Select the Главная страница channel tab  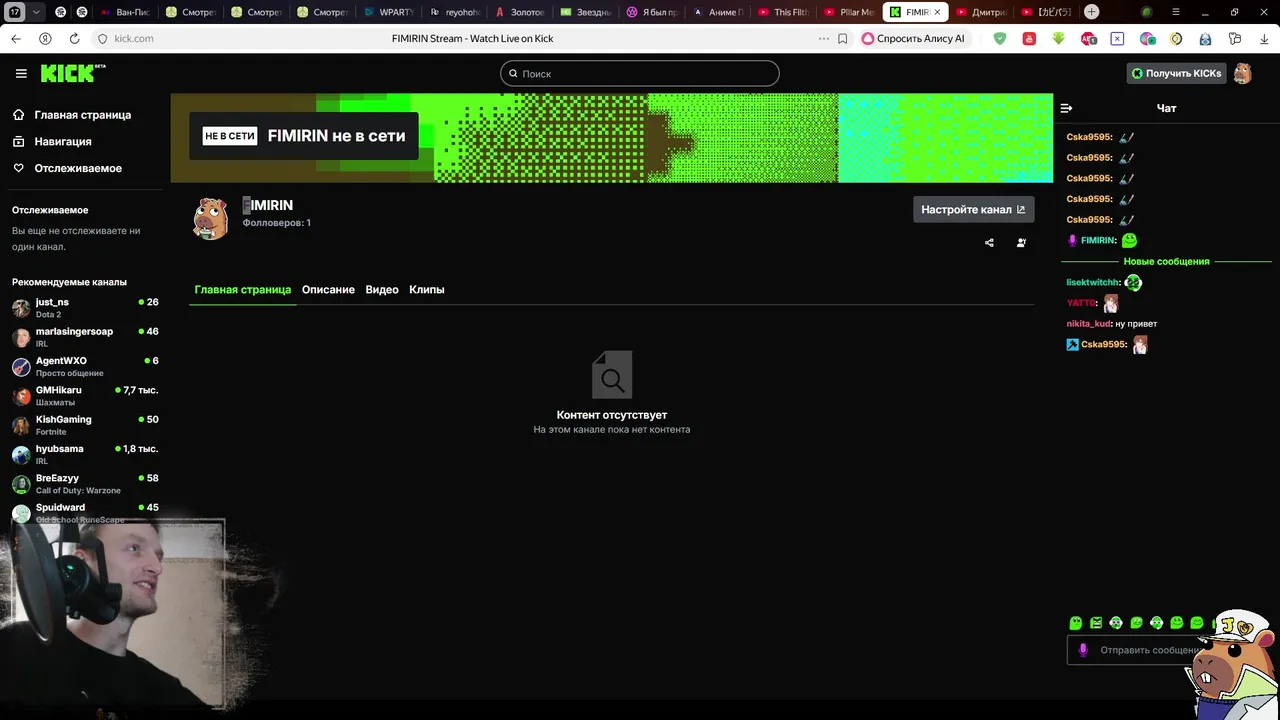(242, 289)
